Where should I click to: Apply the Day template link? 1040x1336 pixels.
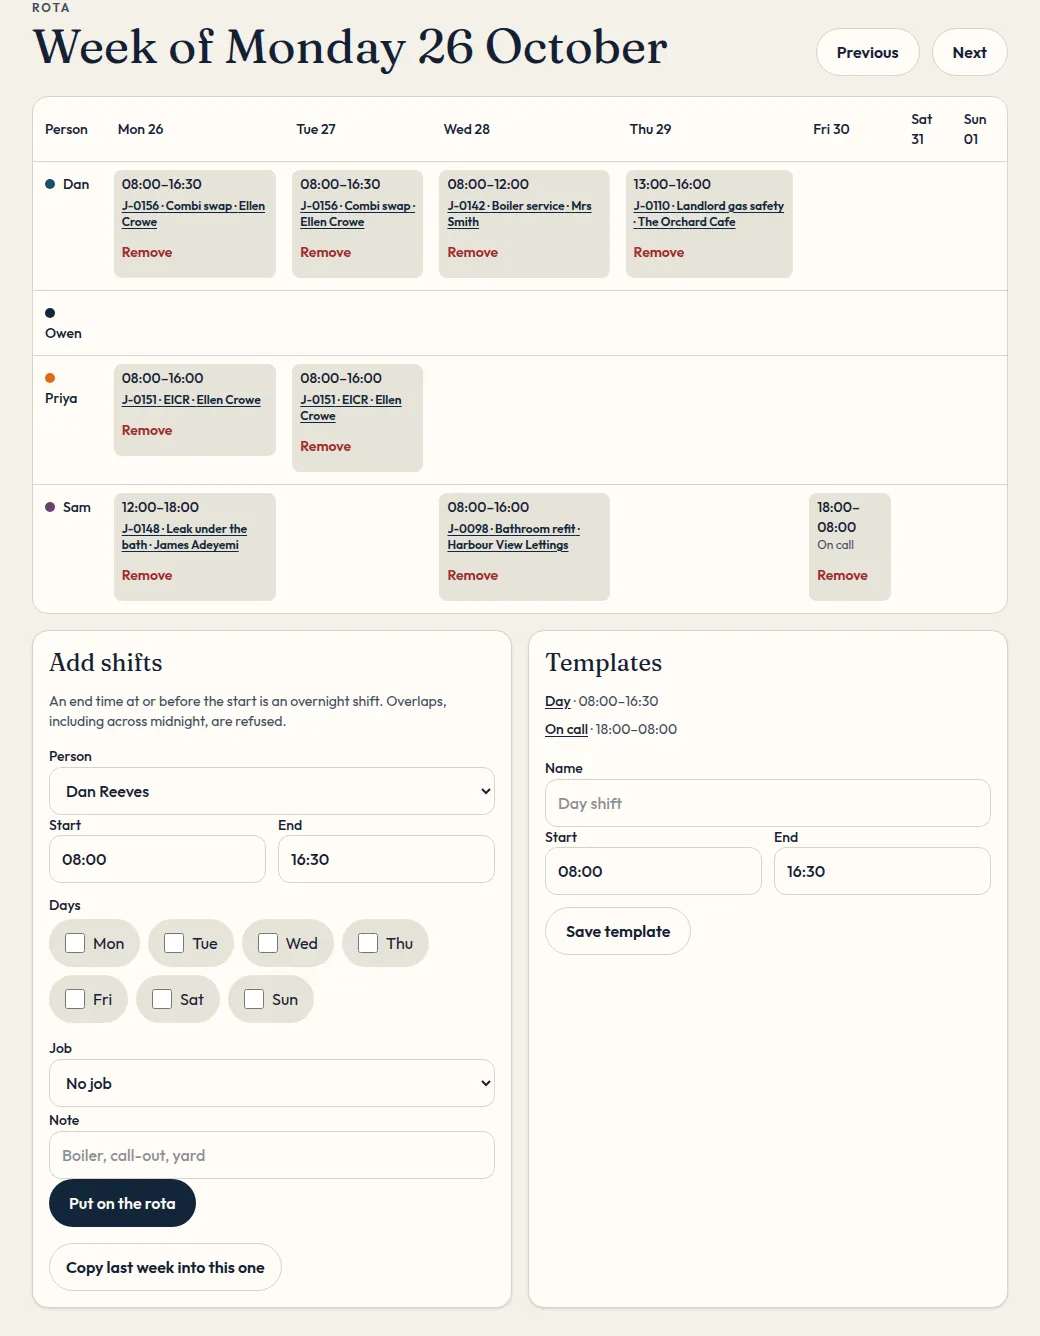tap(558, 701)
